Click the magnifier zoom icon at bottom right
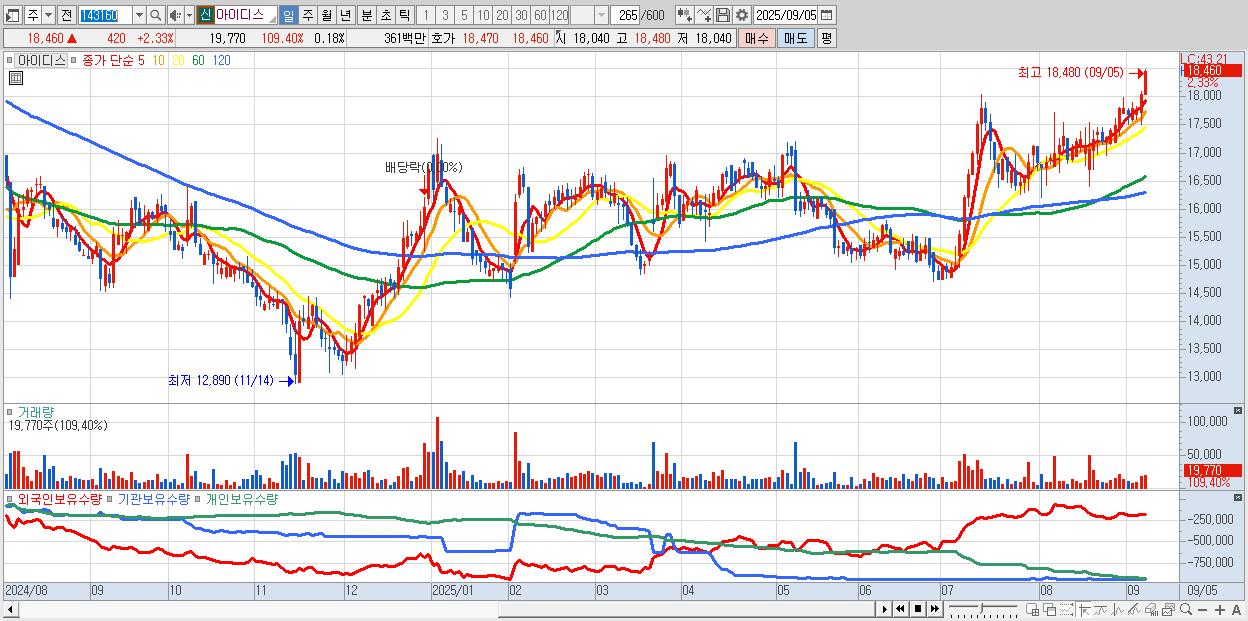1248x621 pixels. pos(1186,610)
